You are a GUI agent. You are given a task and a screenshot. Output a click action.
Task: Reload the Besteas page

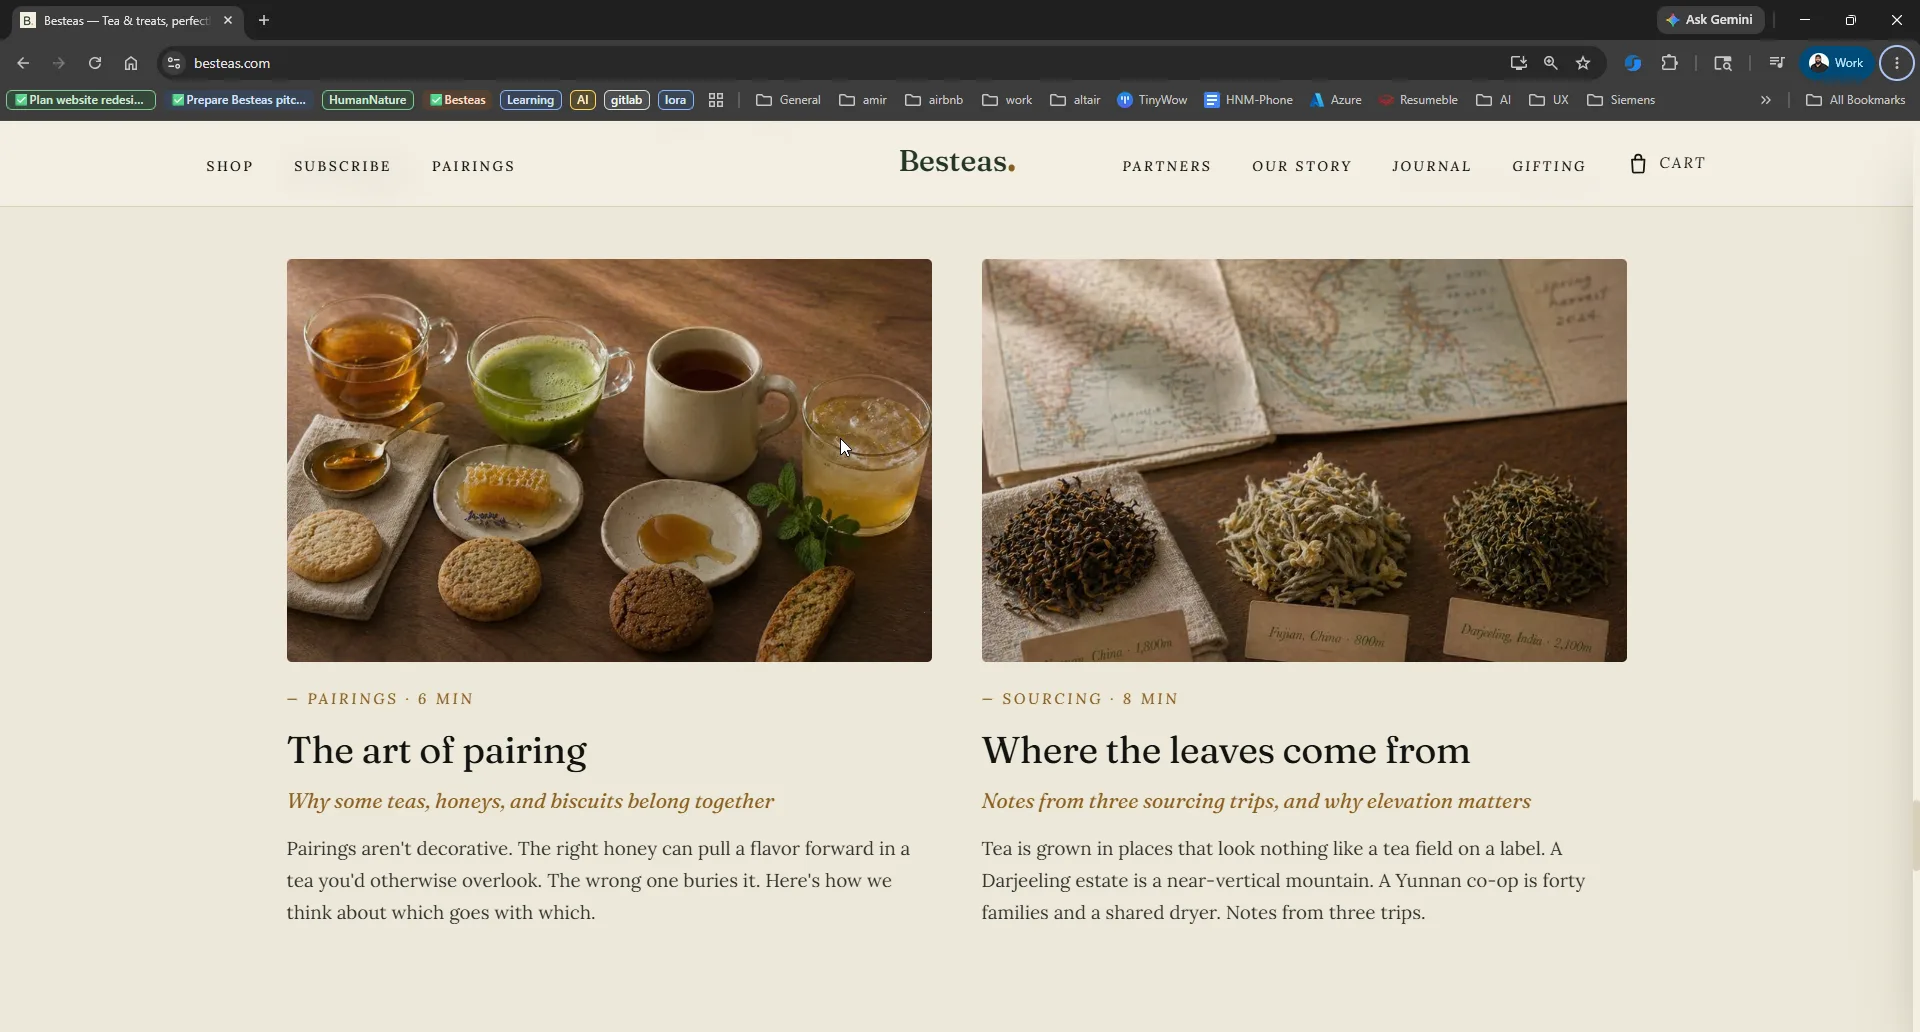coord(95,63)
